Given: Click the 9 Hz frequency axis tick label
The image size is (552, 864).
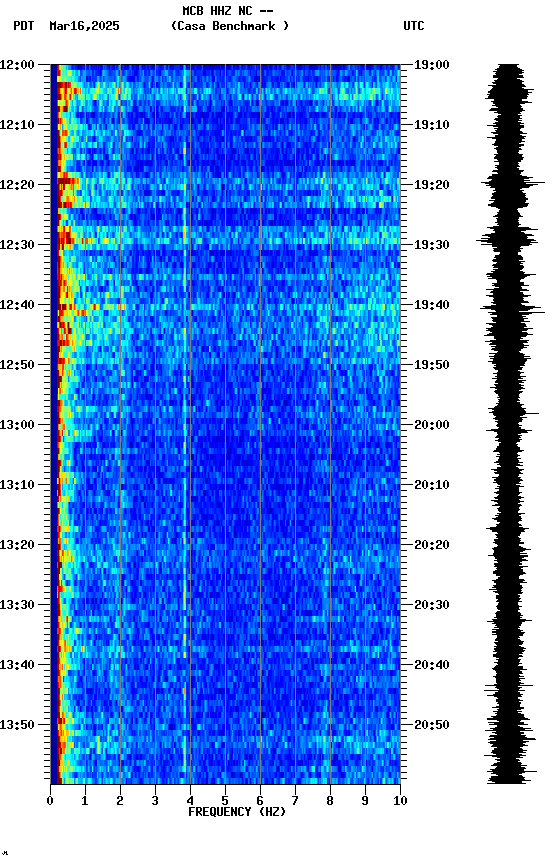Looking at the screenshot, I should (x=365, y=801).
